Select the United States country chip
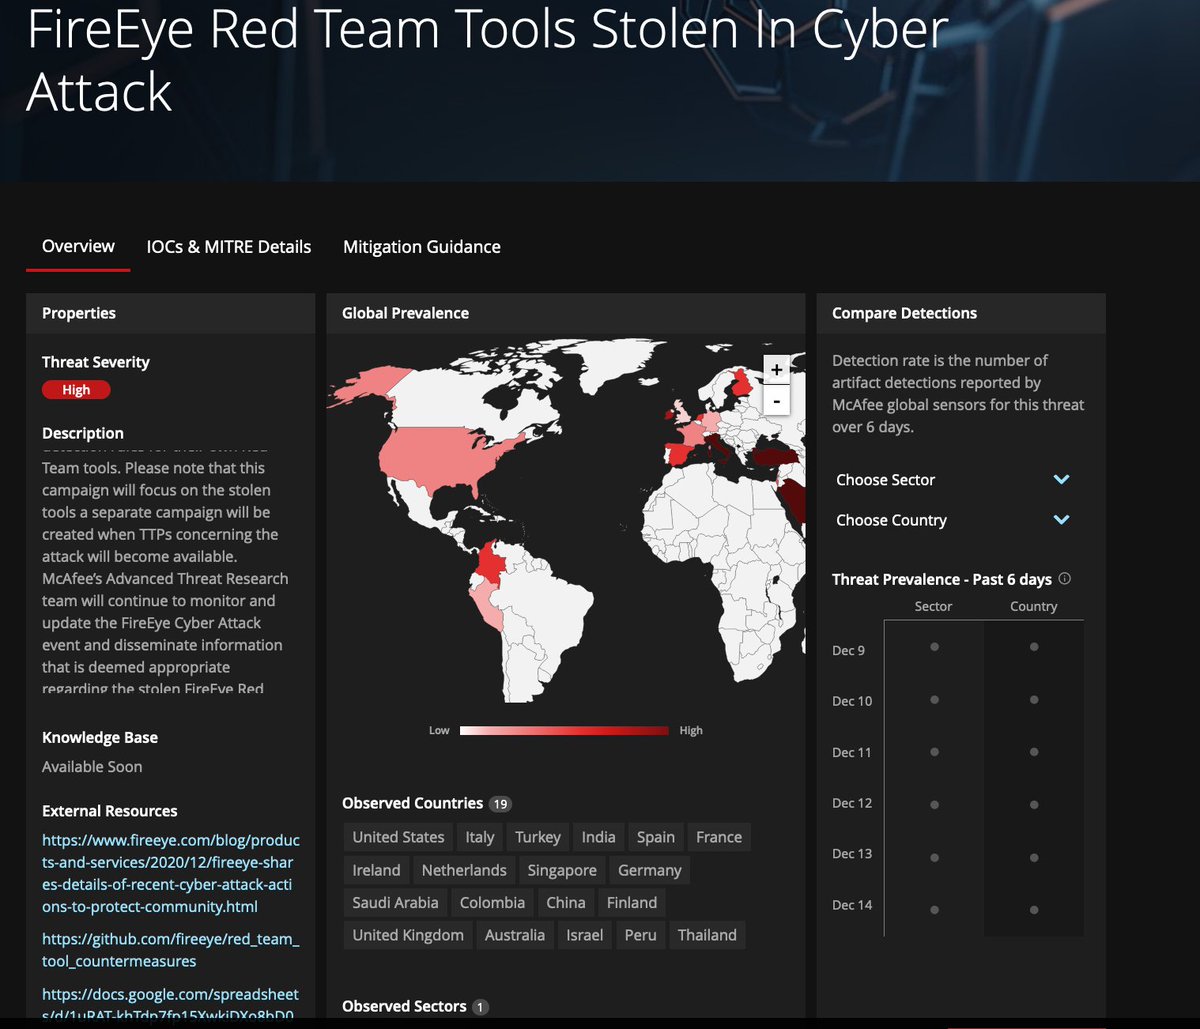The width and height of the screenshot is (1200, 1029). (x=397, y=837)
